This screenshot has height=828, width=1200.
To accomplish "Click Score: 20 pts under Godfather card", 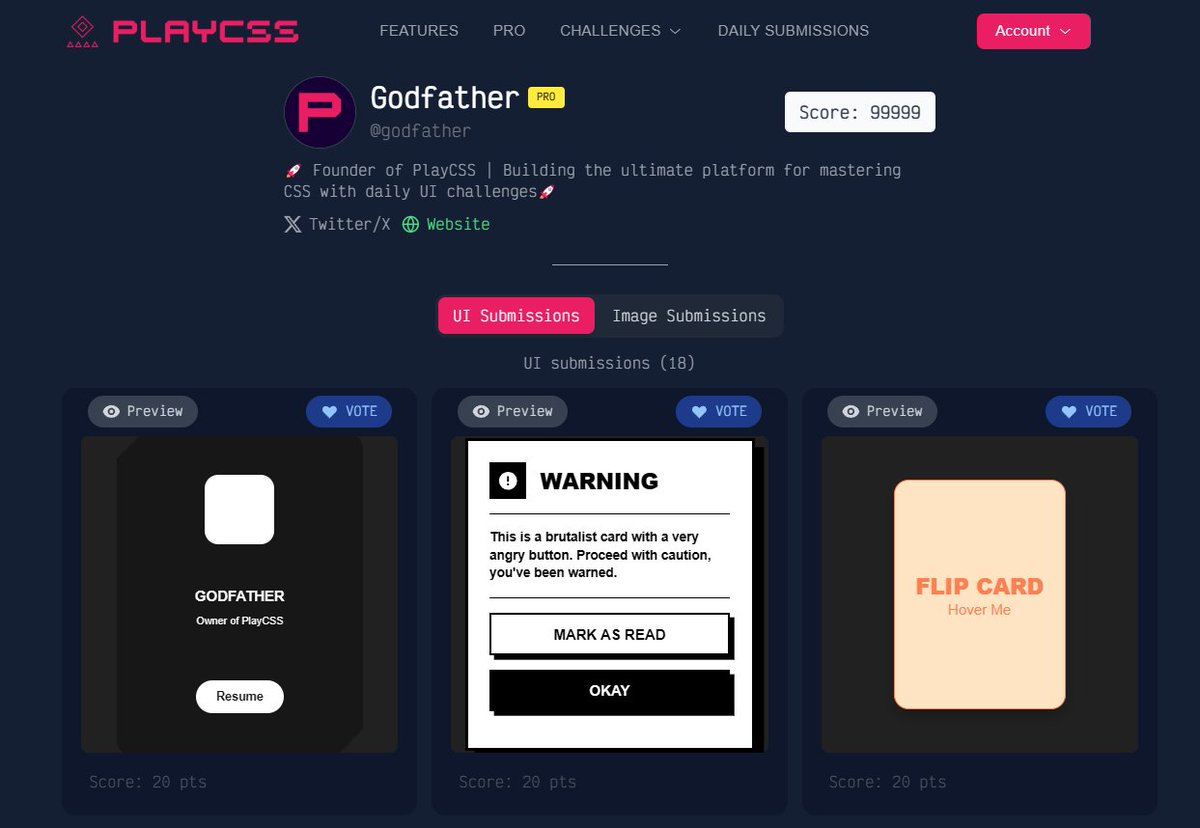I will coord(148,782).
